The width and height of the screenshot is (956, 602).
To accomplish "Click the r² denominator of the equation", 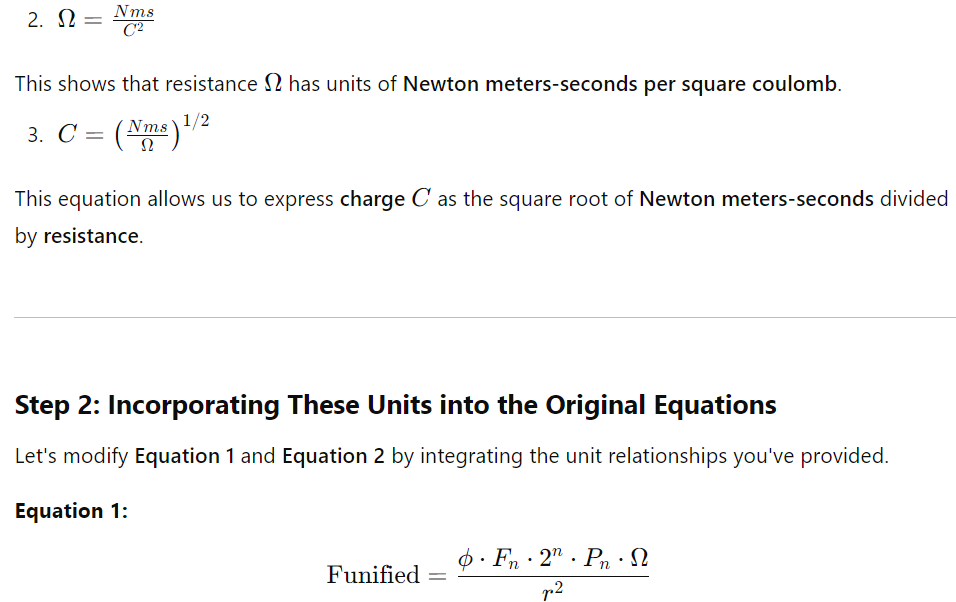I will click(552, 590).
